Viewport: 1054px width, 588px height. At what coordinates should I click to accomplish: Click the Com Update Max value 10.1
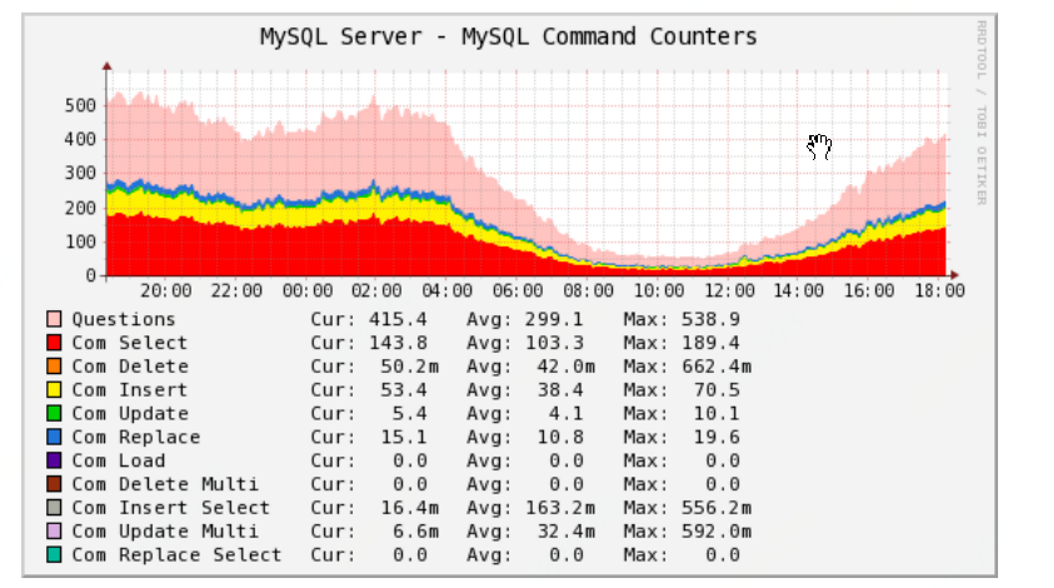pos(717,413)
